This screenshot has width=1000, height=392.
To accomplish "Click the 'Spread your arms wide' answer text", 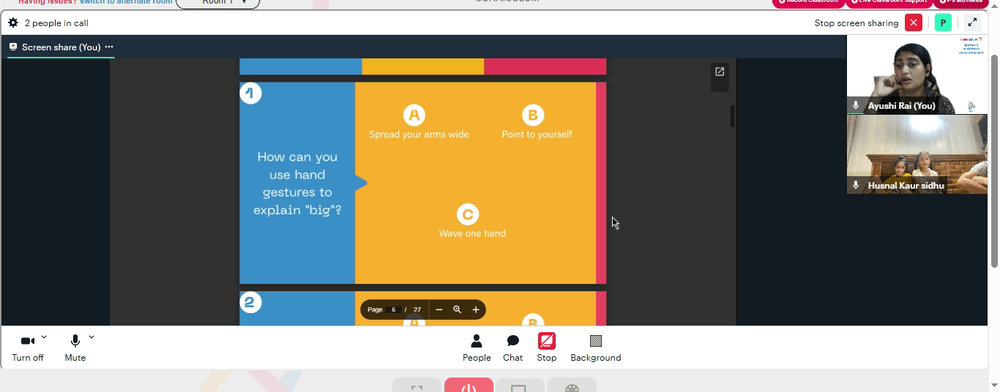I will point(418,134).
